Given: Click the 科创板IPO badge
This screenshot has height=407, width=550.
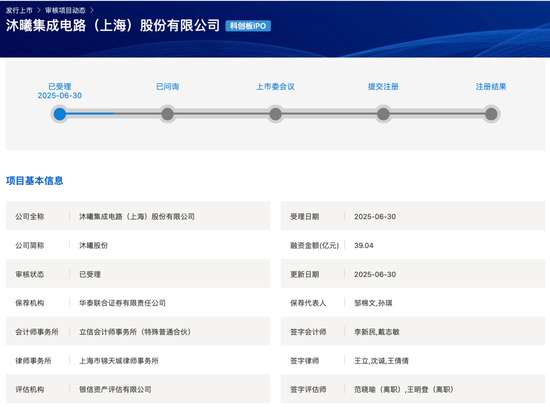Looking at the screenshot, I should click(x=248, y=26).
